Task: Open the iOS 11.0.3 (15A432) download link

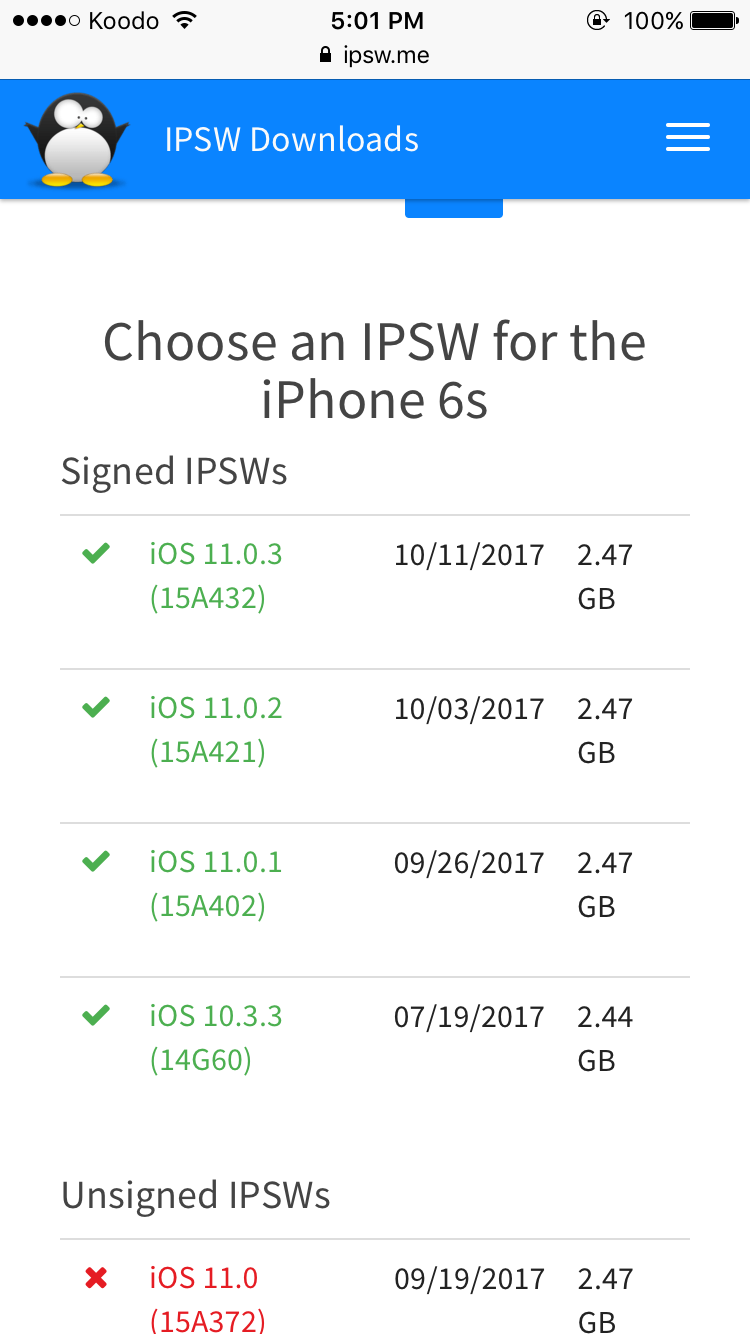Action: (x=216, y=576)
